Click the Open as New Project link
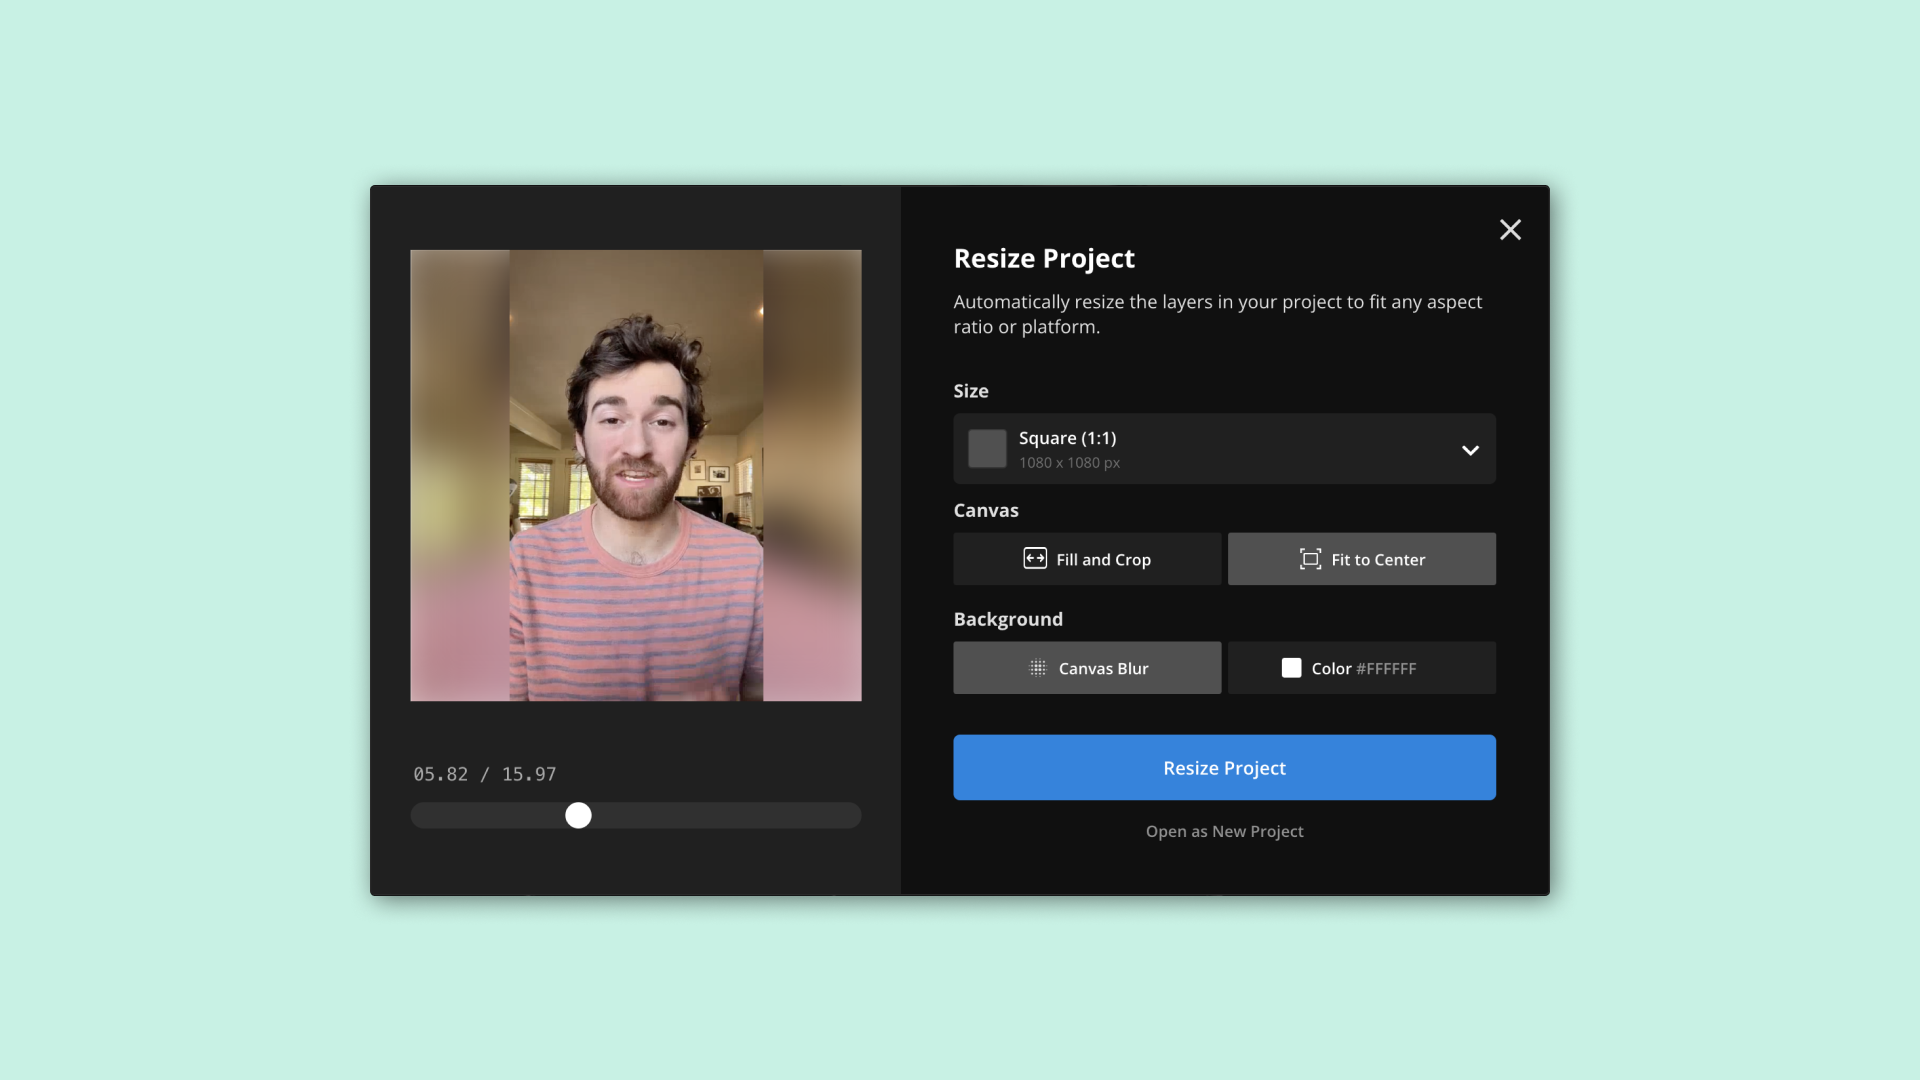The height and width of the screenshot is (1080, 1920). (x=1224, y=832)
